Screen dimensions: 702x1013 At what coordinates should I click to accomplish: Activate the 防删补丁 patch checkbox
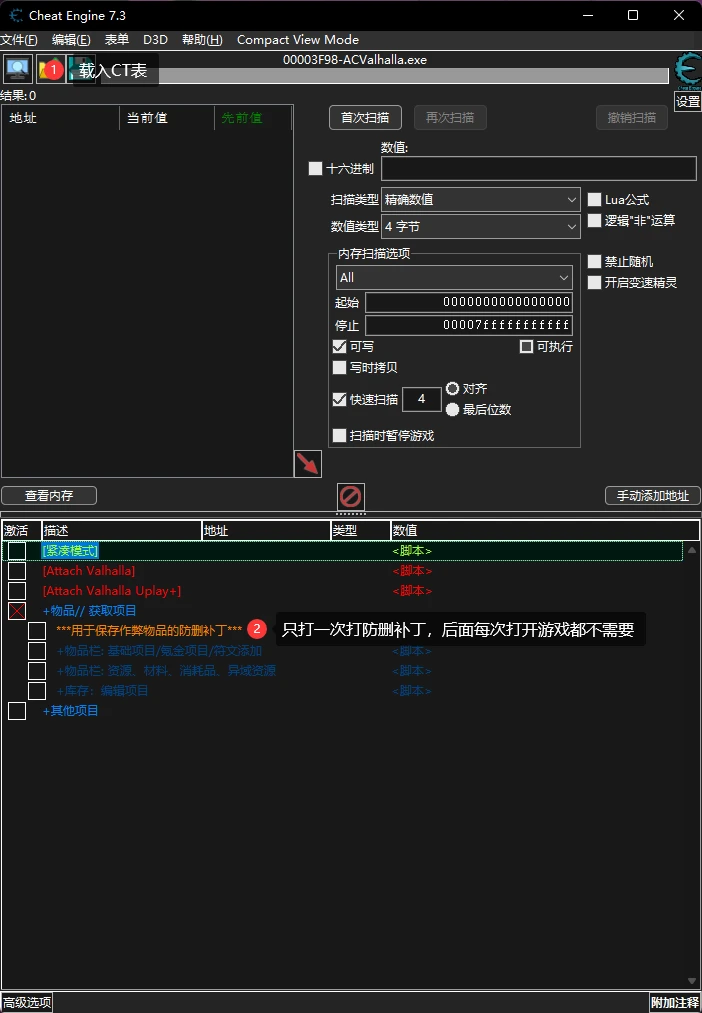37,631
